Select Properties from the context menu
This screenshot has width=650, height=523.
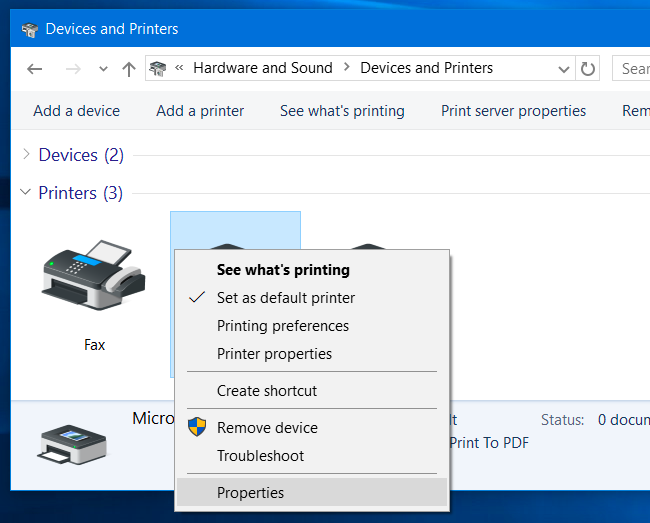250,492
